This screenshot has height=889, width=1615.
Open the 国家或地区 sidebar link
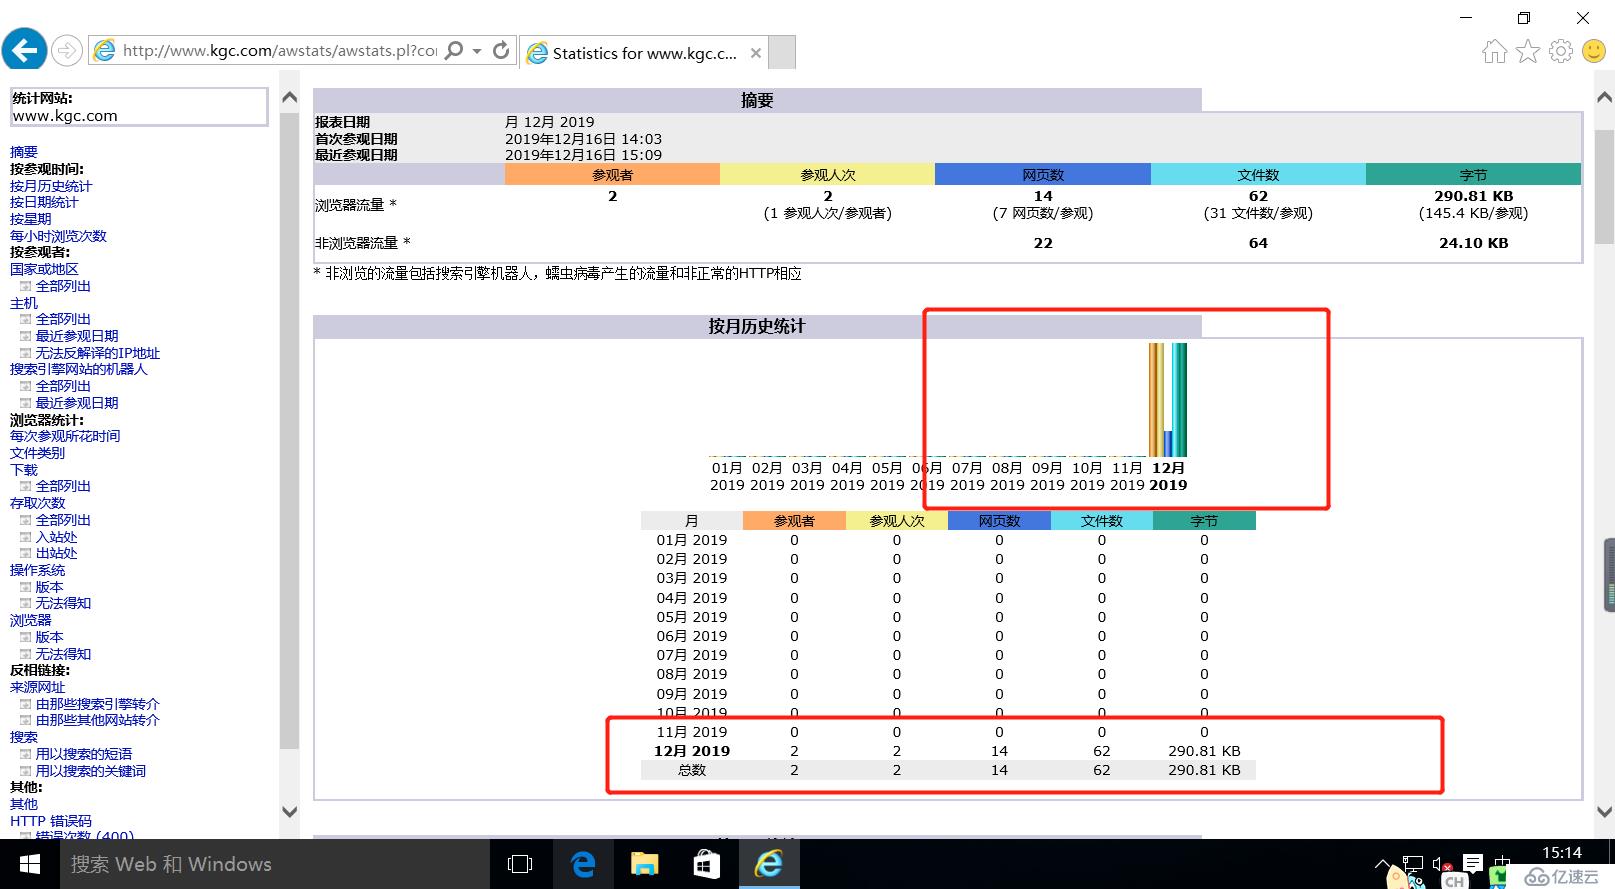(x=44, y=269)
